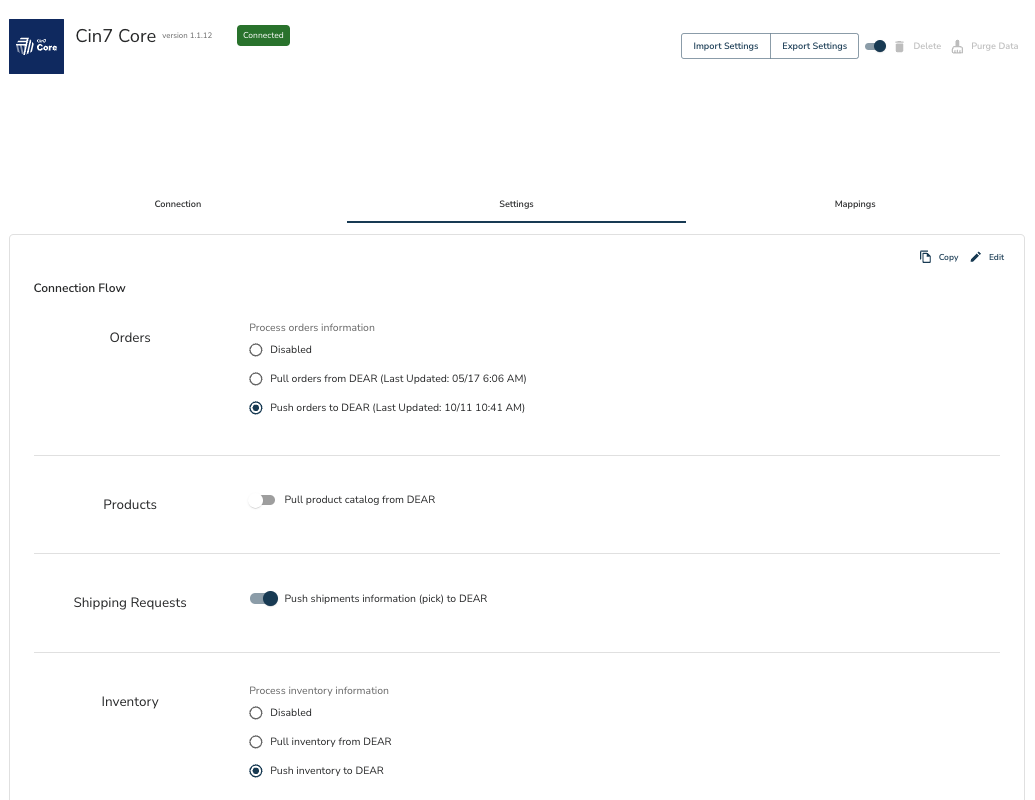Click the Inventory section label
Image resolution: width=1035 pixels, height=800 pixels.
point(130,702)
